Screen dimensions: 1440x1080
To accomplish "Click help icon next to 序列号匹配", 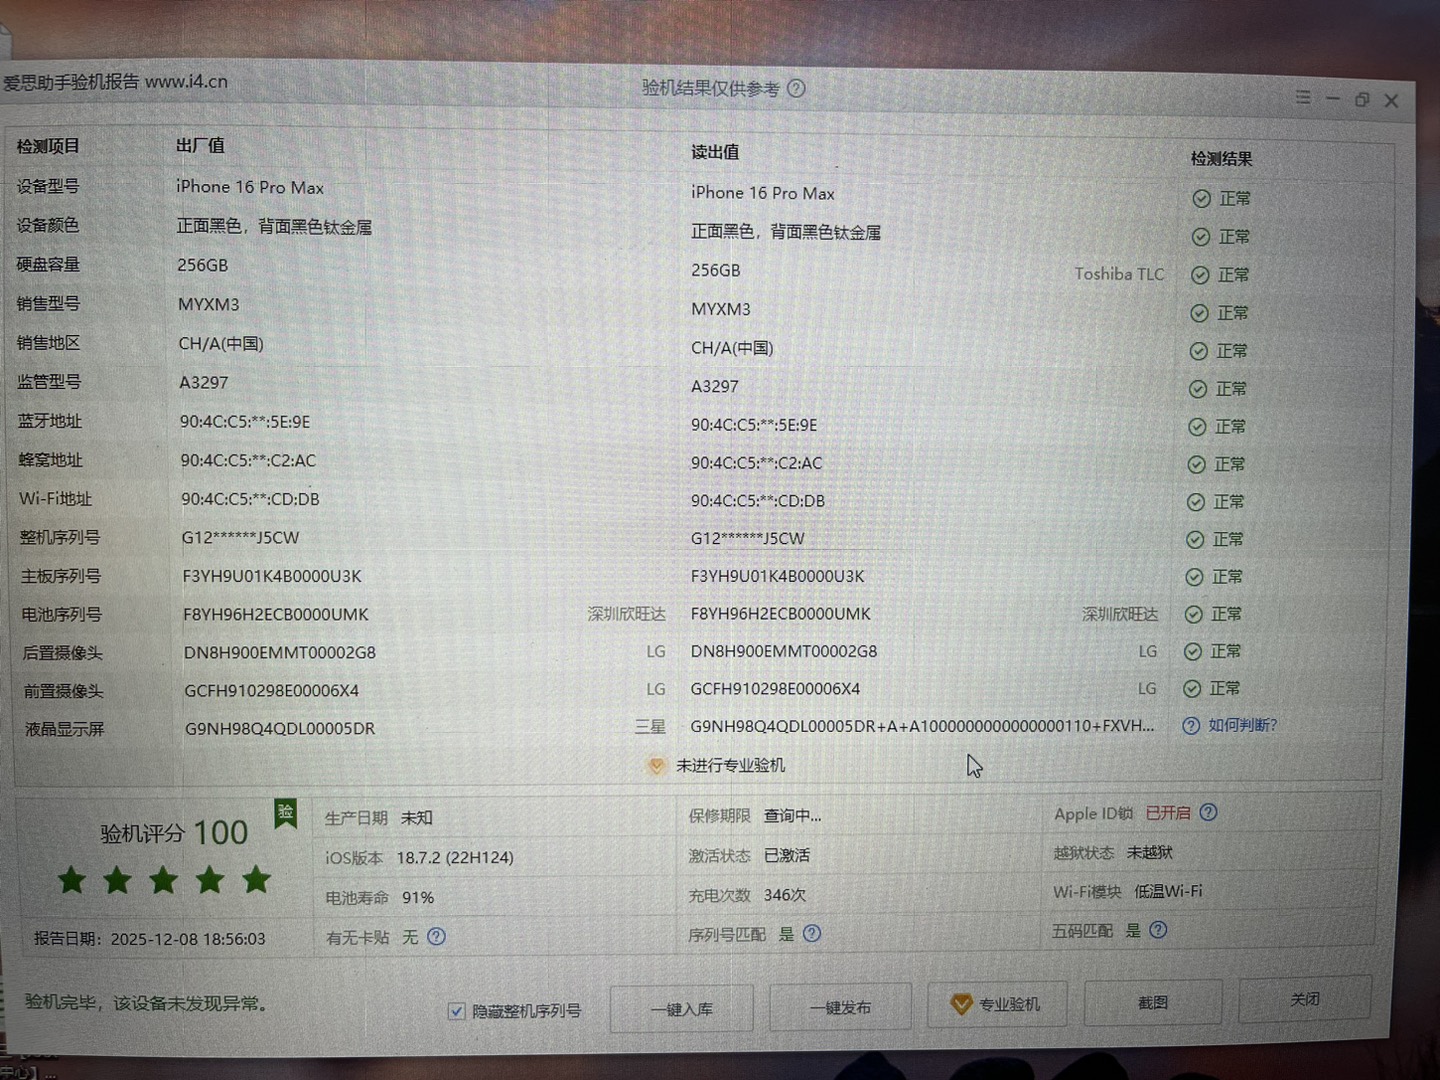I will [x=812, y=933].
